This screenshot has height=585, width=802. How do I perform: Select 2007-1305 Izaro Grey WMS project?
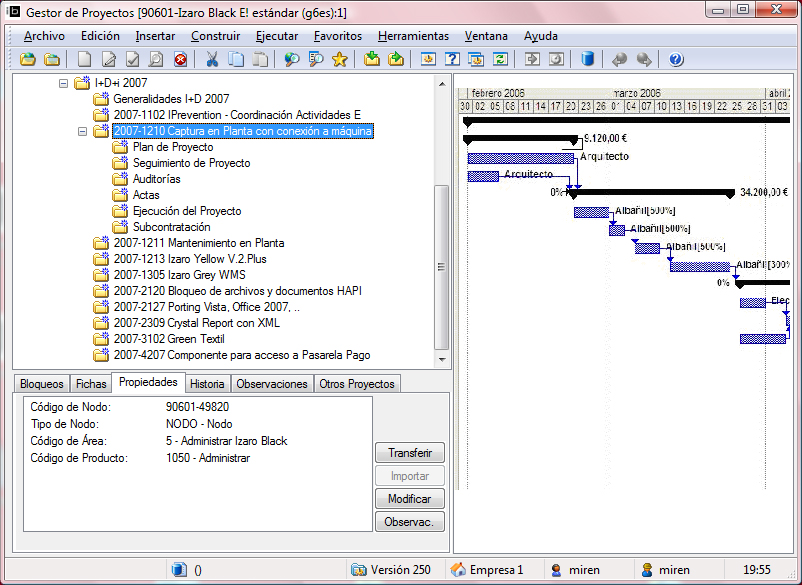[180, 275]
